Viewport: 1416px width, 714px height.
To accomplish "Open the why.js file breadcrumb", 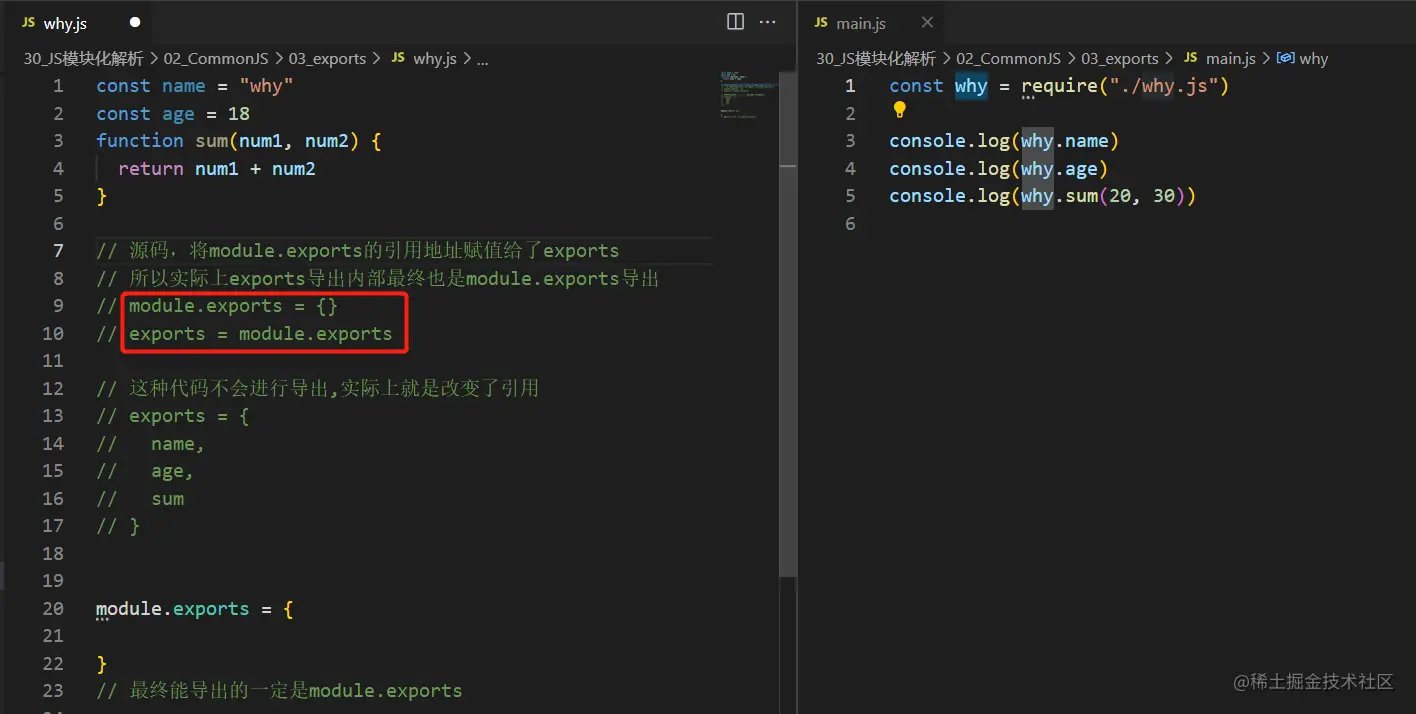I will point(435,58).
